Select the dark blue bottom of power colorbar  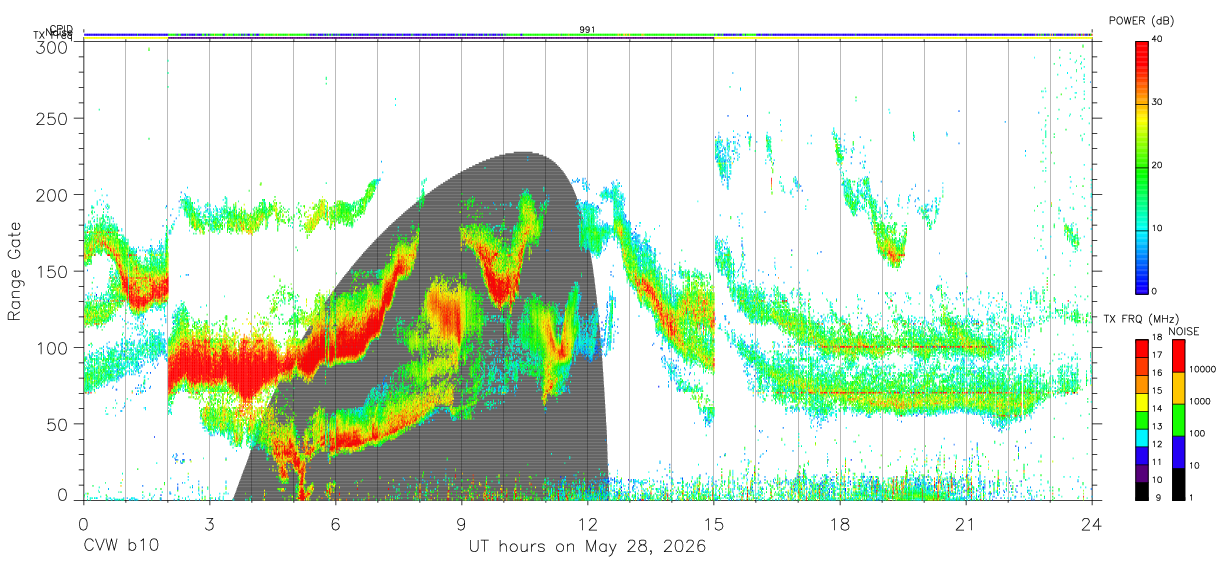[x=1141, y=284]
